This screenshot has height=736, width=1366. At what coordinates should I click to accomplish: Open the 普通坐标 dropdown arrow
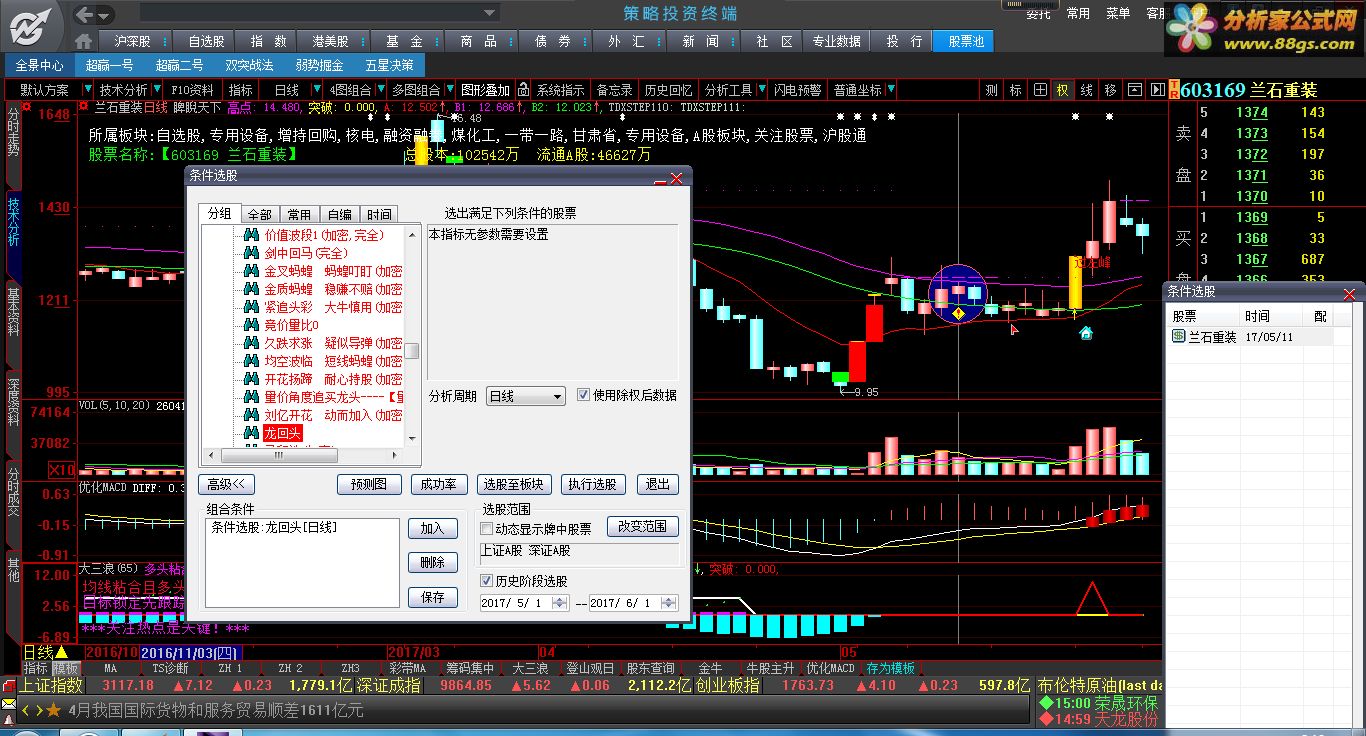click(x=889, y=90)
